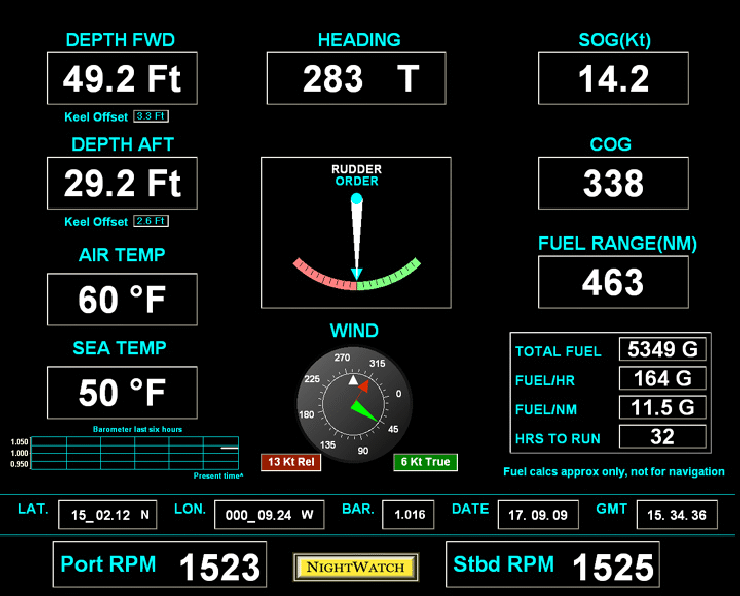Screen dimensions: 740x596
Task: Click the barometer six-hour history graph
Action: [x=135, y=453]
